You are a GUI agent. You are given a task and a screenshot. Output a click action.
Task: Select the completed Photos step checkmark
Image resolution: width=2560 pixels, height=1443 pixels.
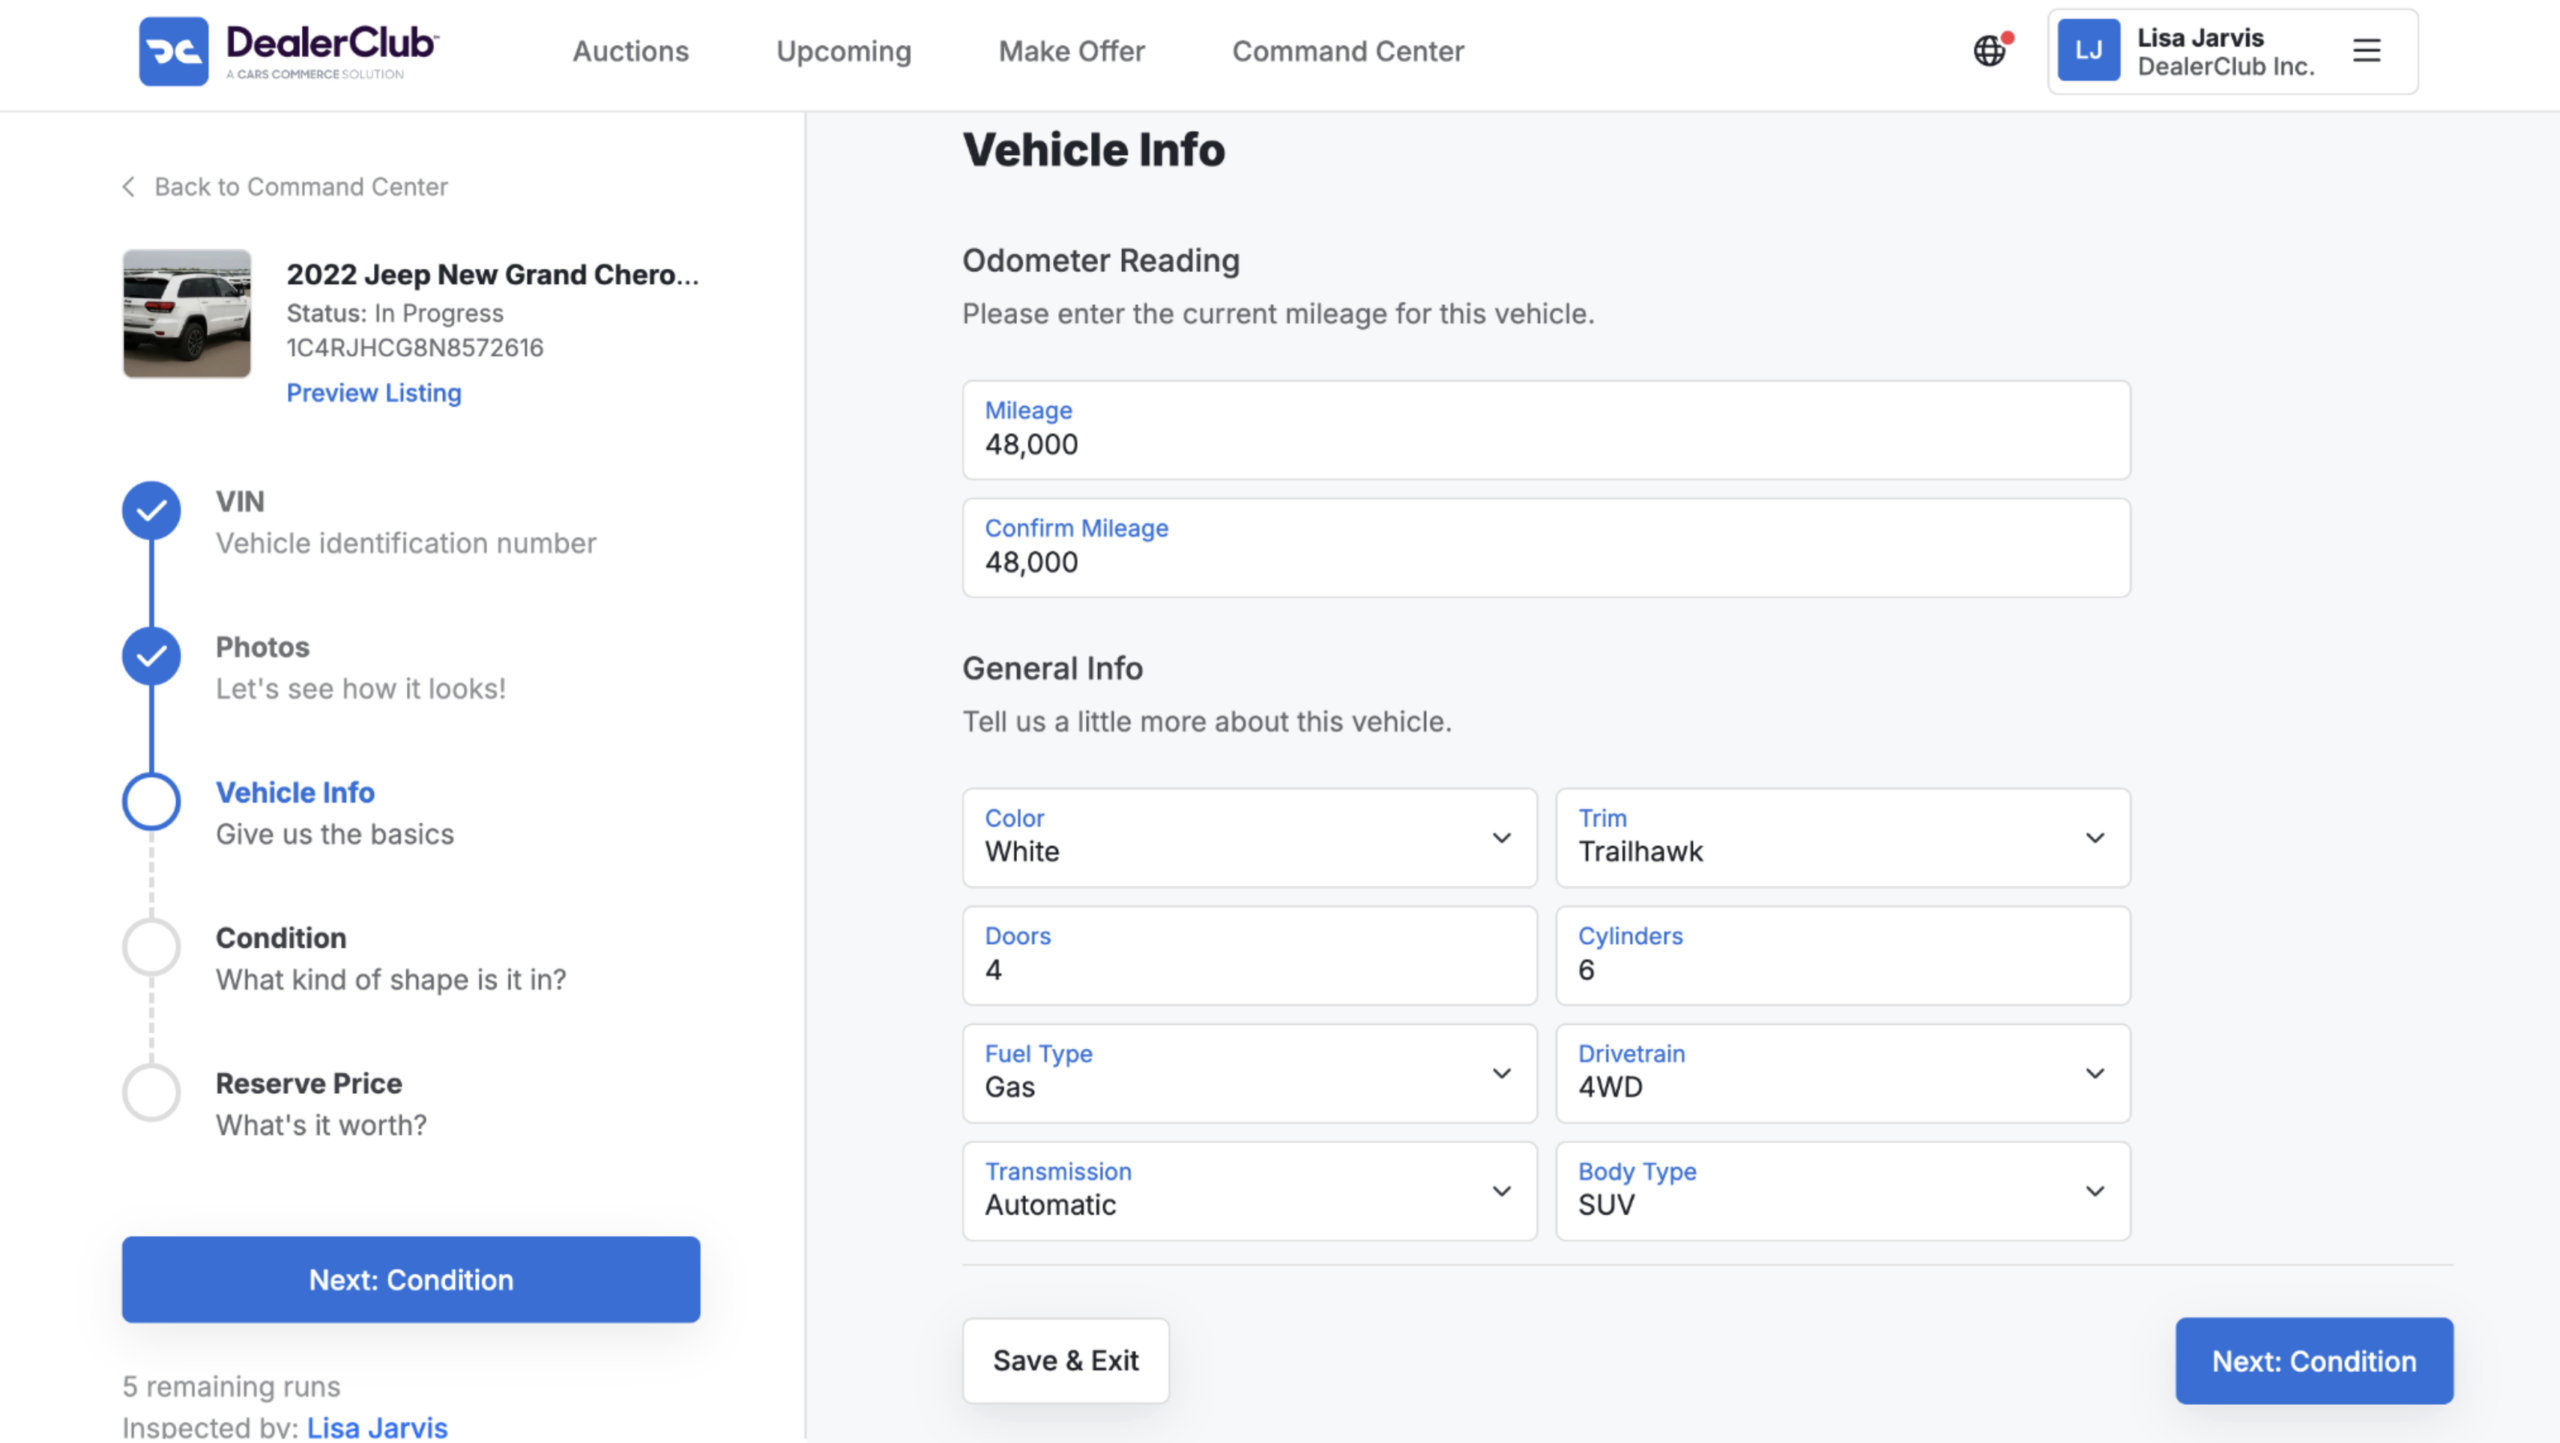(x=151, y=656)
